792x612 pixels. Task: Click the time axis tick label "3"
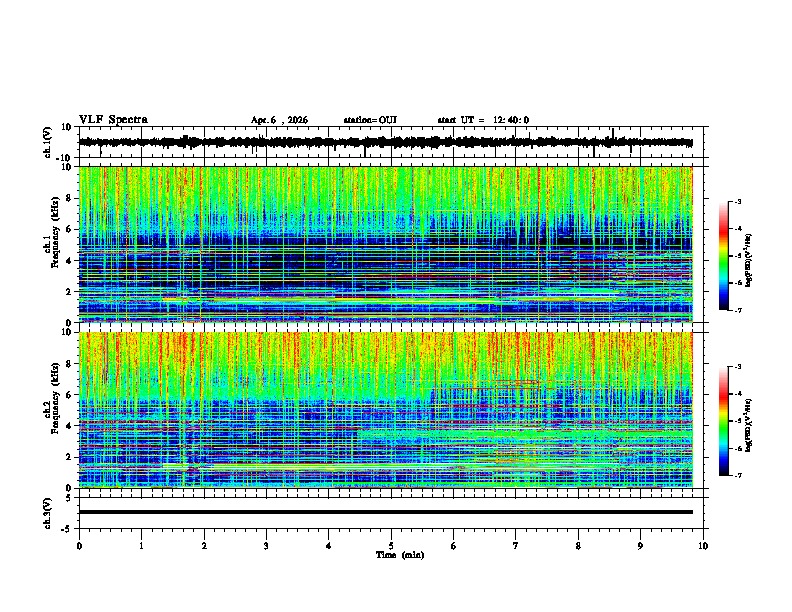coord(266,546)
